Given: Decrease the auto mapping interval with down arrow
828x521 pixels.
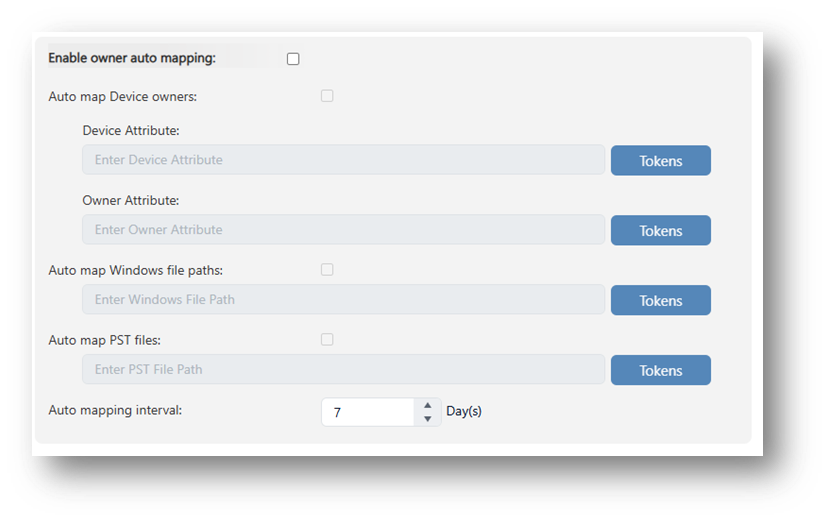Looking at the screenshot, I should coord(428,419).
